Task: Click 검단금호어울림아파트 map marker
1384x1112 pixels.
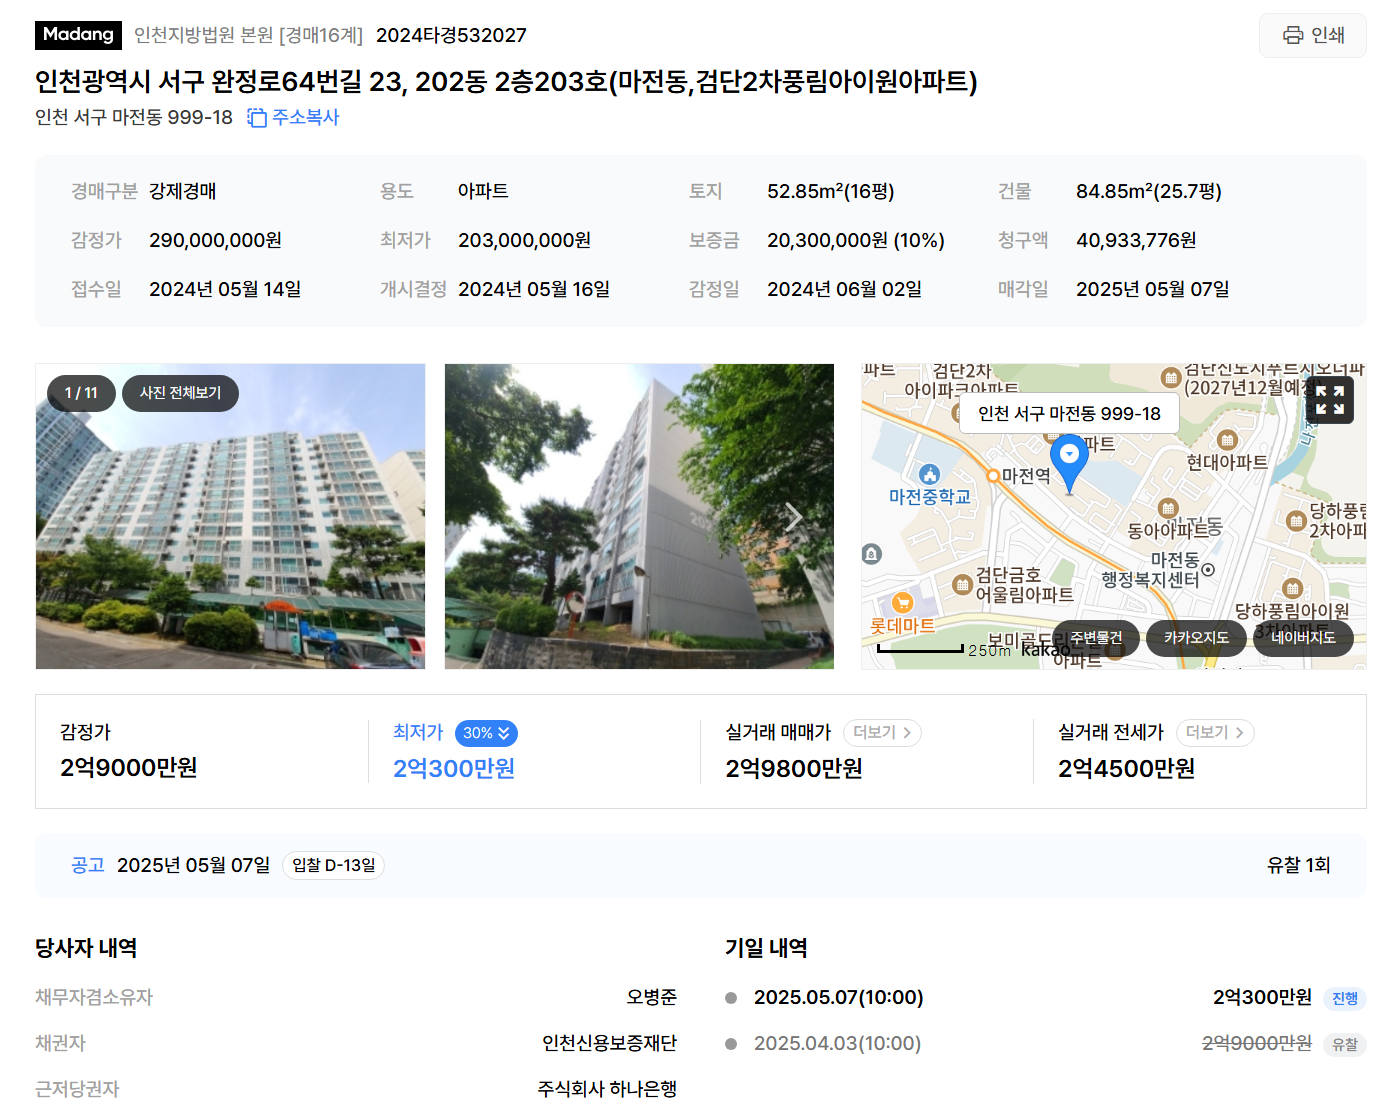Action: point(962,584)
